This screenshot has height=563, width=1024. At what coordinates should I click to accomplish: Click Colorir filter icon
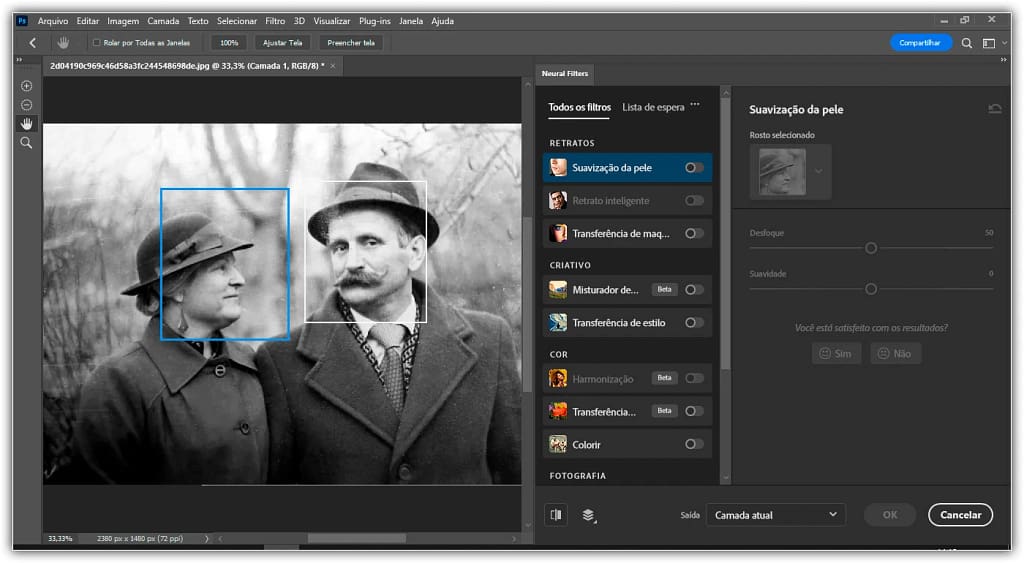point(558,444)
